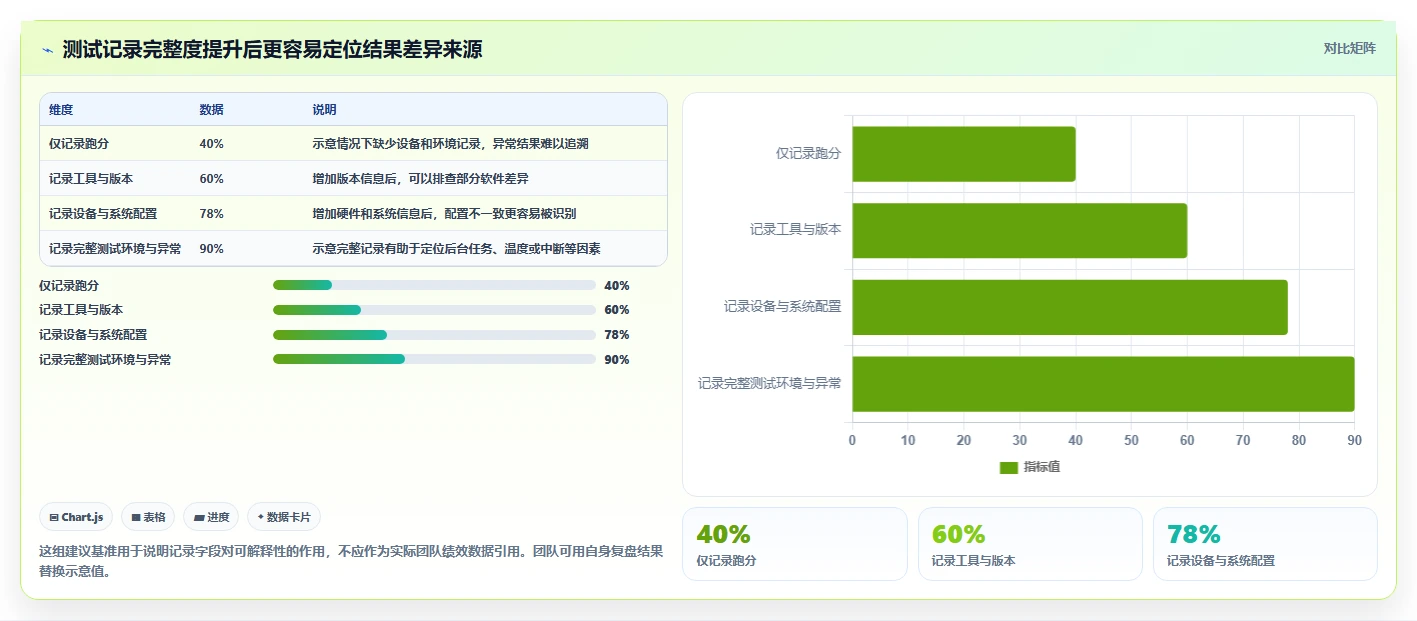Select the 进度 chip
This screenshot has width=1417, height=621.
pyautogui.click(x=211, y=517)
